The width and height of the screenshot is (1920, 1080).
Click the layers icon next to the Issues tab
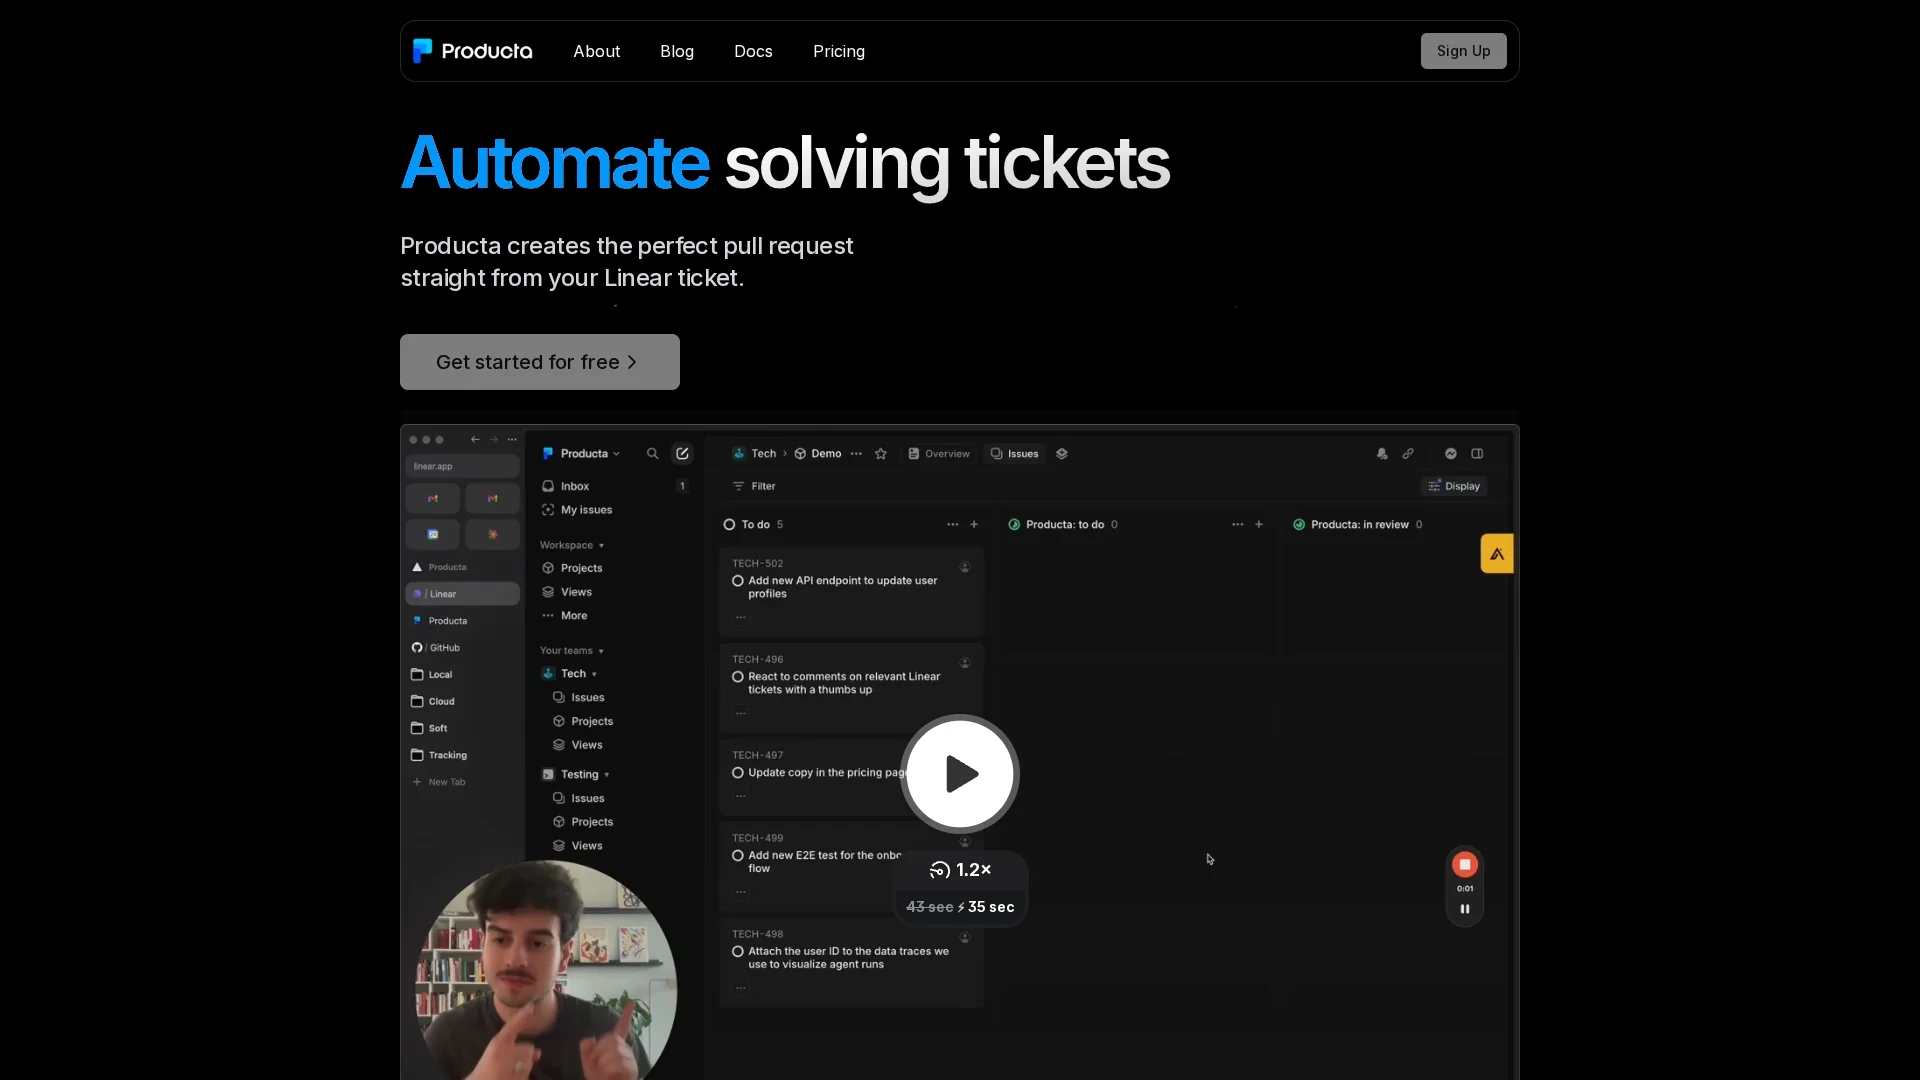point(1062,454)
